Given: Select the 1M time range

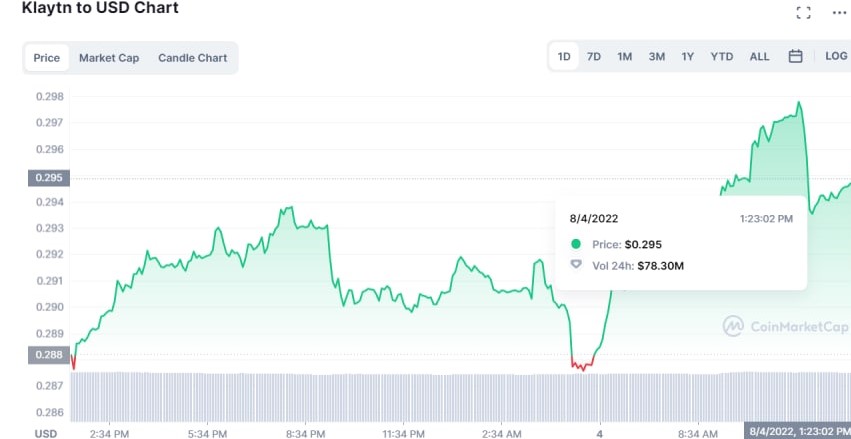Looking at the screenshot, I should point(625,56).
